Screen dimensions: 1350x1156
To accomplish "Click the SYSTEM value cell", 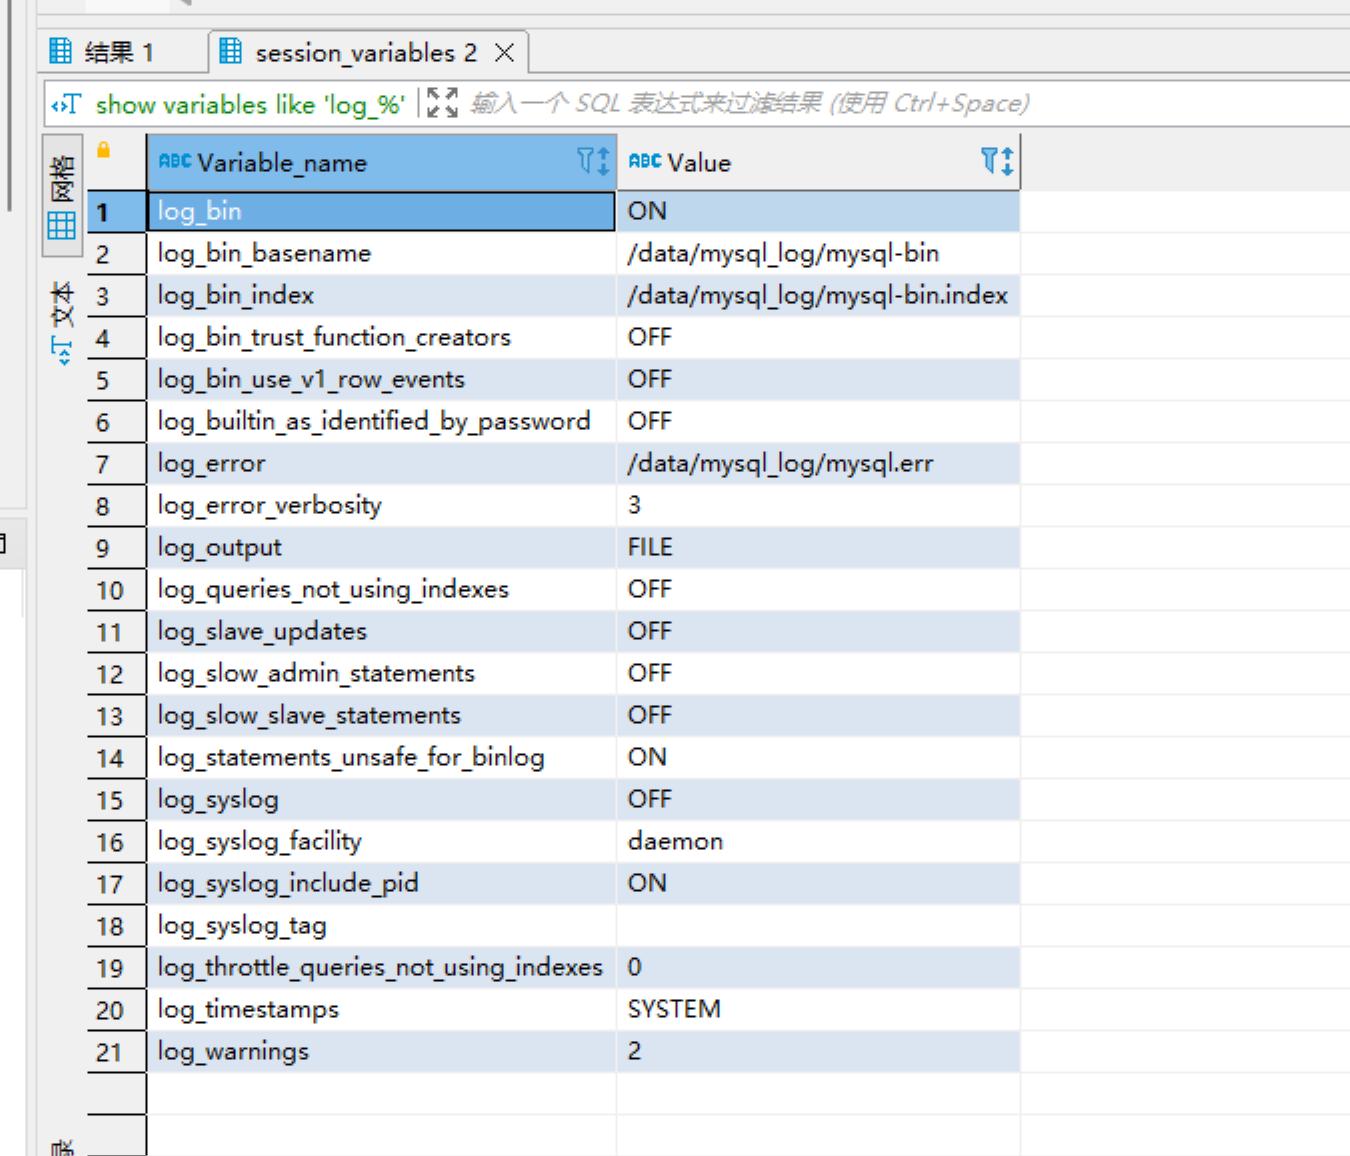I will (818, 1009).
